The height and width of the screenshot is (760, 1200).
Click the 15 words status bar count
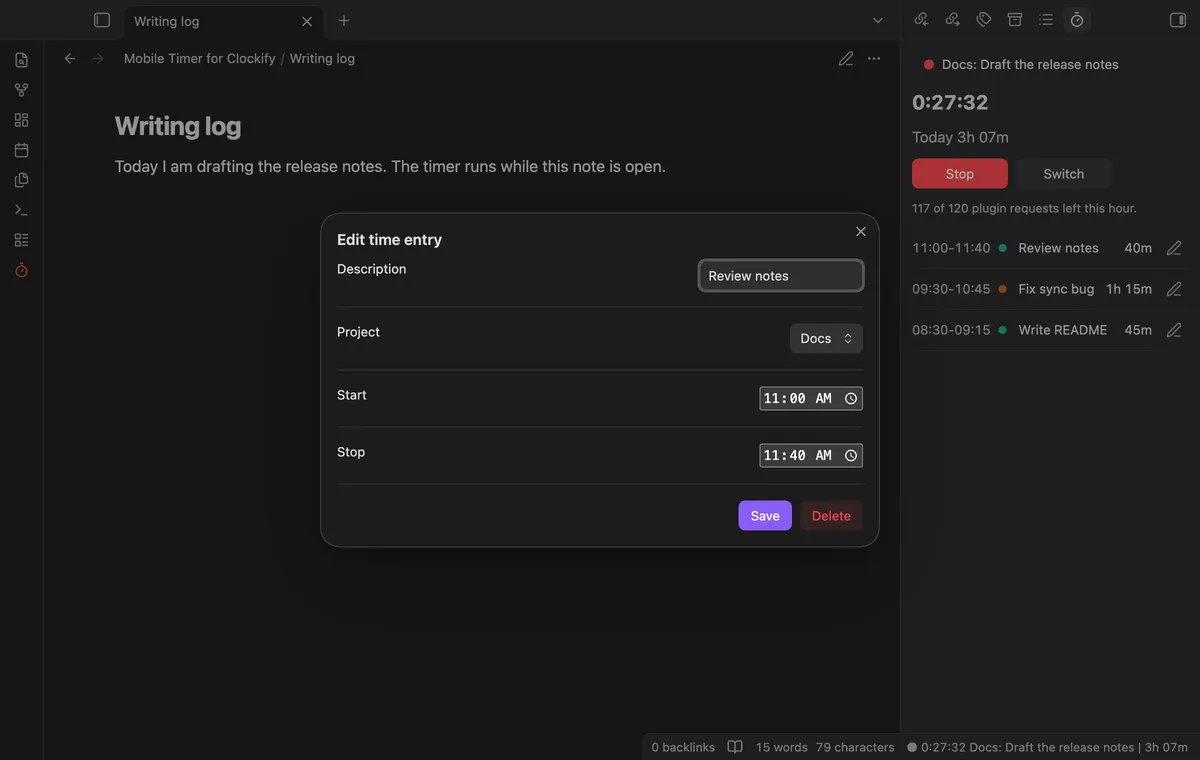782,747
